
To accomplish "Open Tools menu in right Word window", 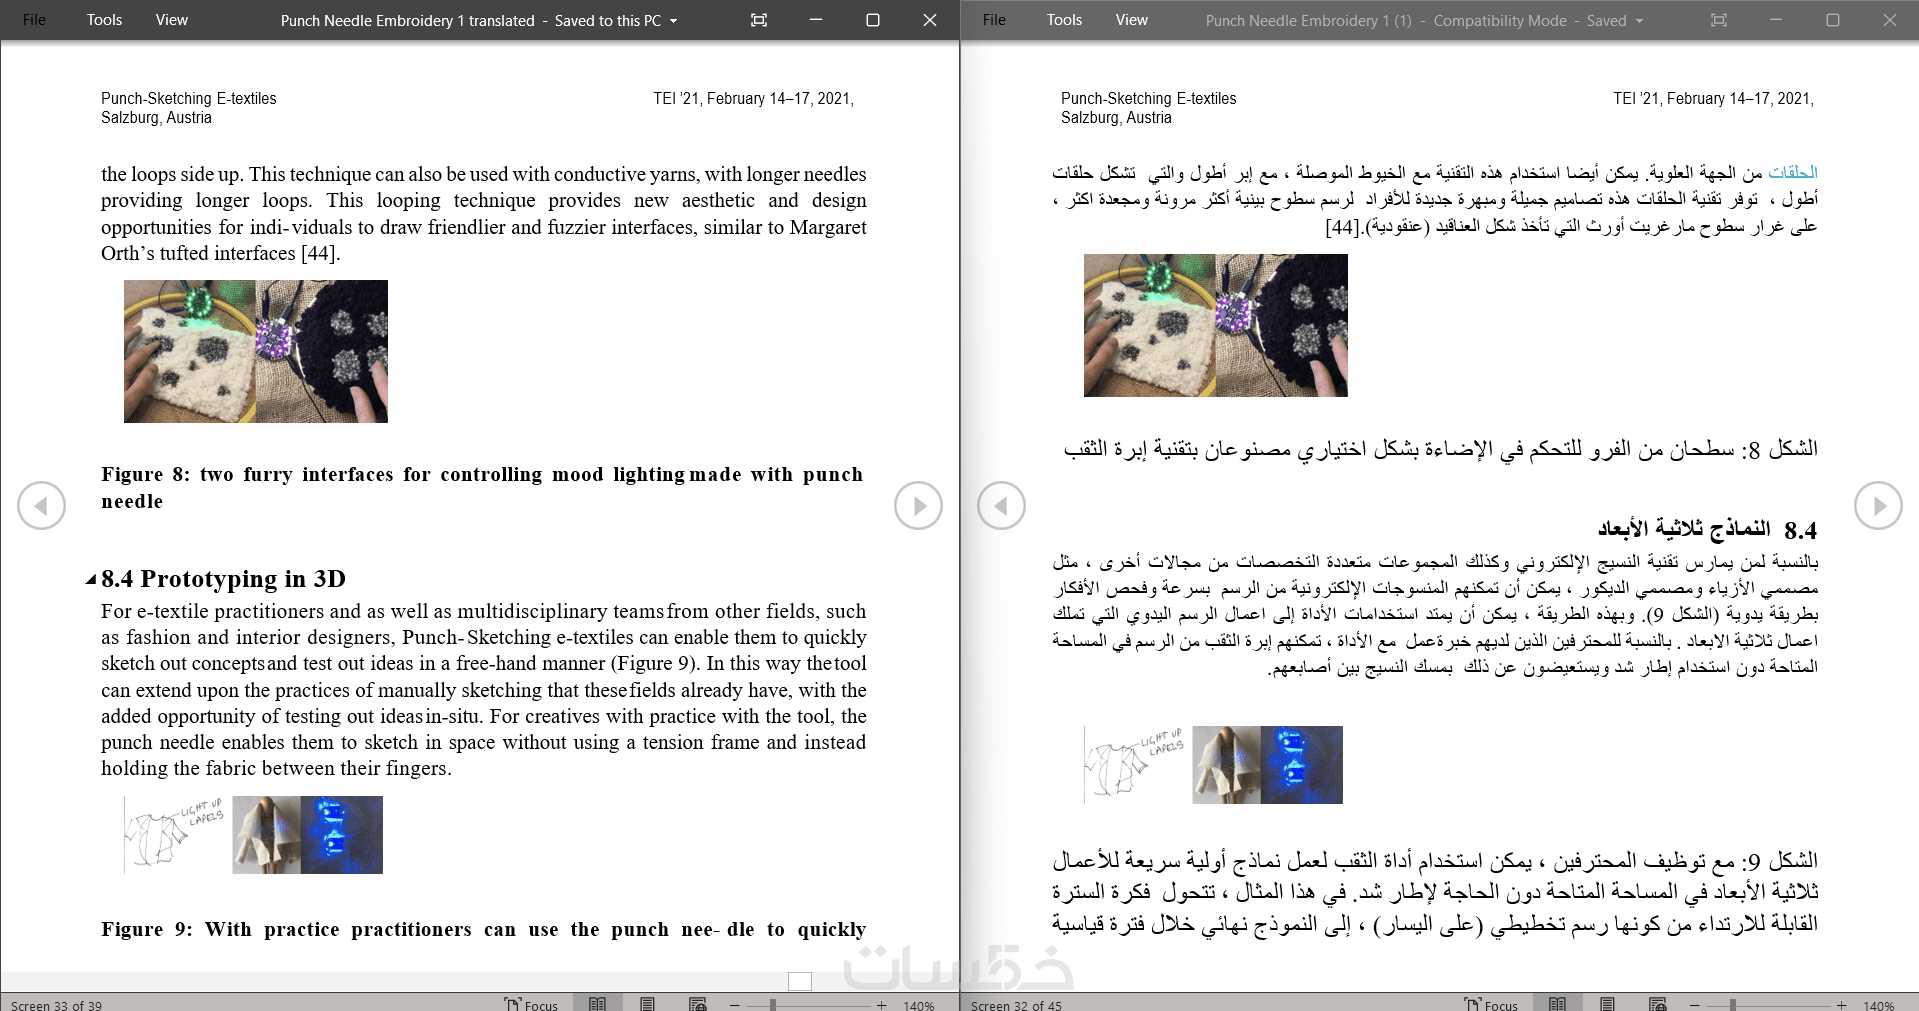I will click(x=1064, y=20).
